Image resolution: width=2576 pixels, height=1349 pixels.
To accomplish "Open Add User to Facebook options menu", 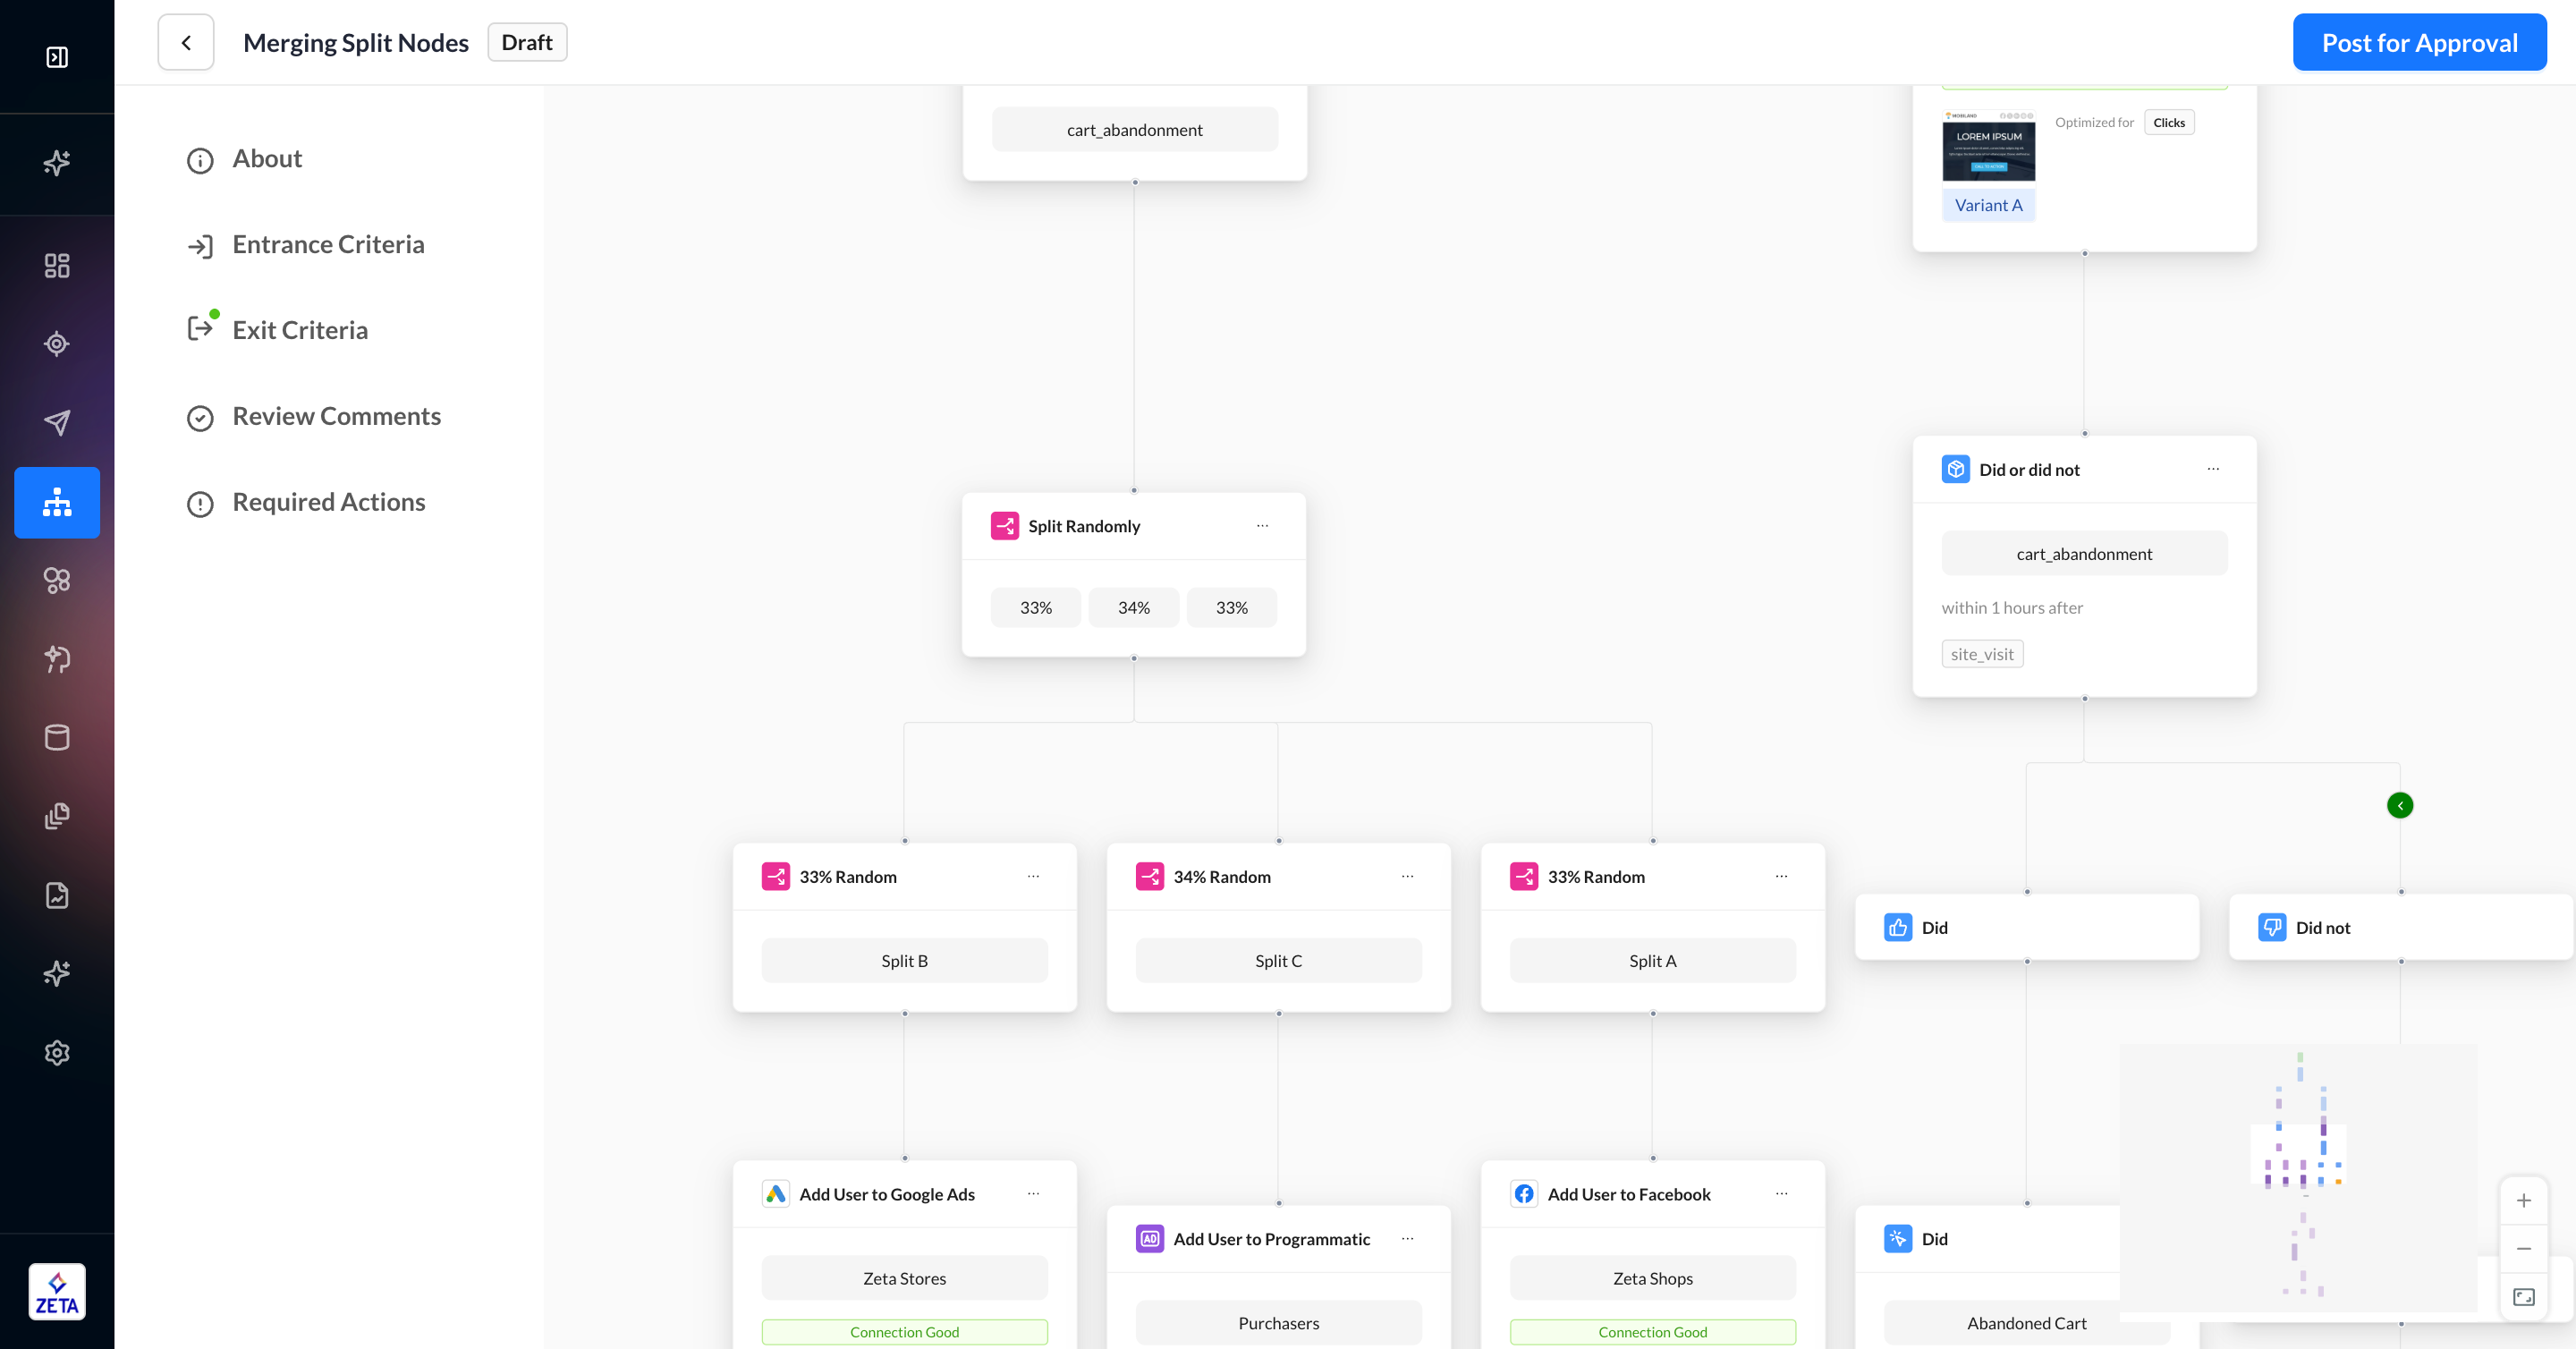I will pos(1780,1194).
